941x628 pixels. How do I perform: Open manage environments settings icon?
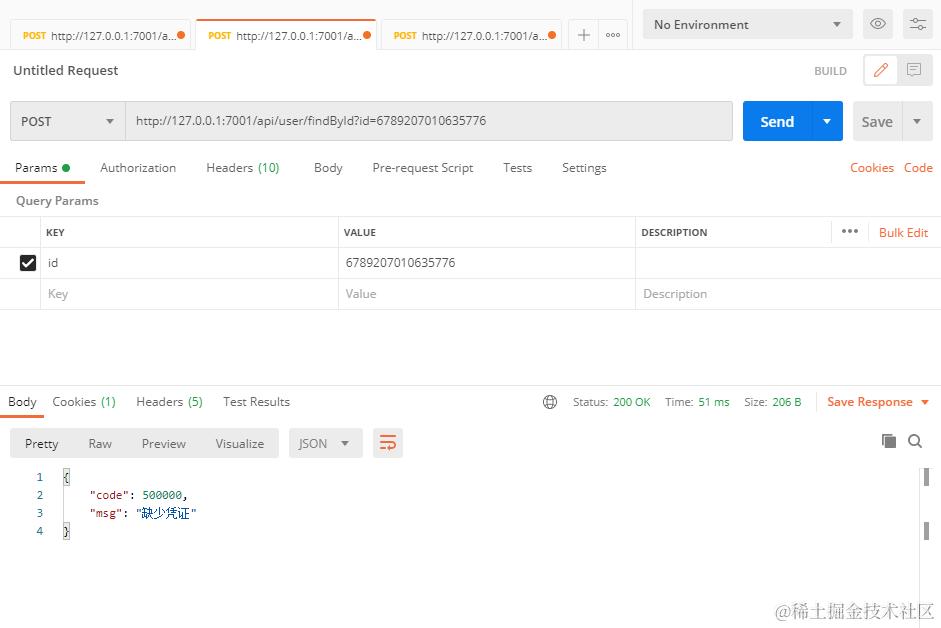(x=917, y=24)
